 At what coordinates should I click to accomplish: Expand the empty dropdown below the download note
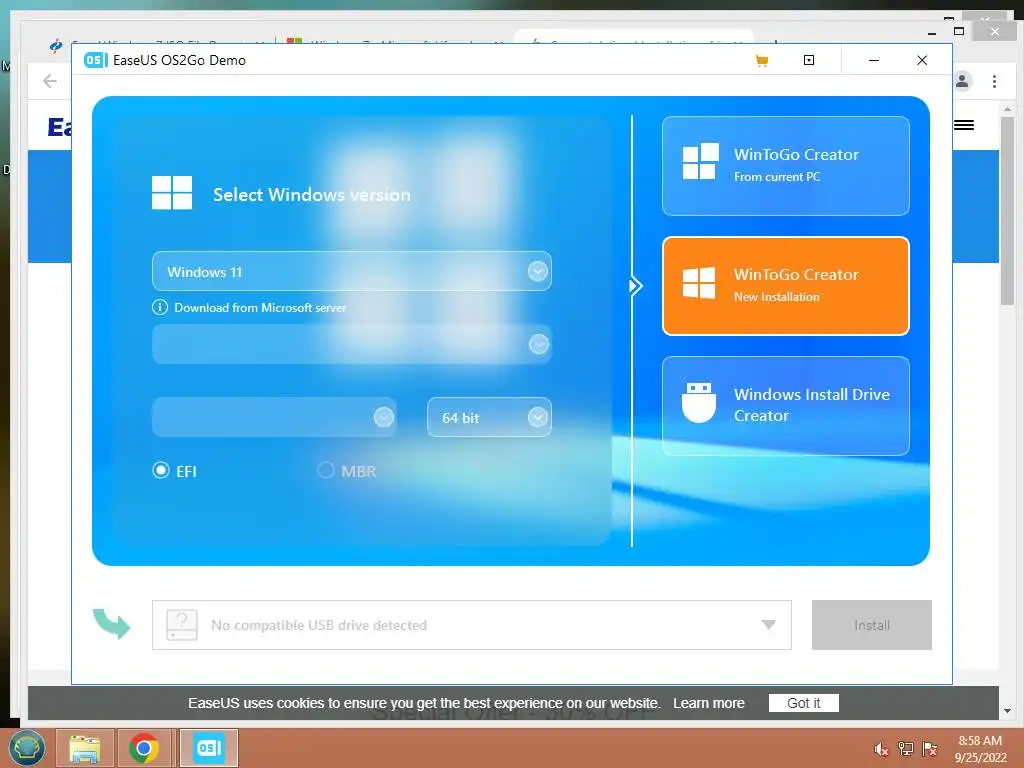coord(352,344)
